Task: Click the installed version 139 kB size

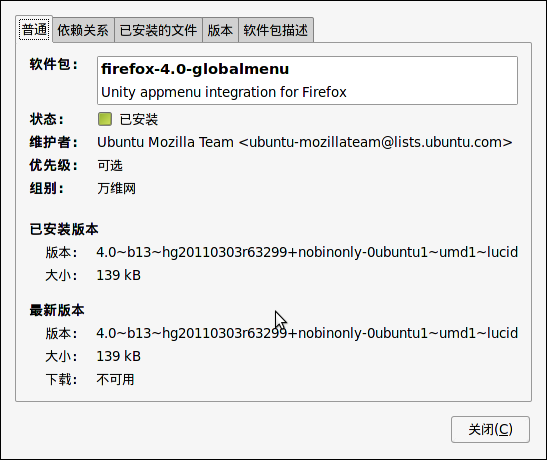Action: click(119, 275)
